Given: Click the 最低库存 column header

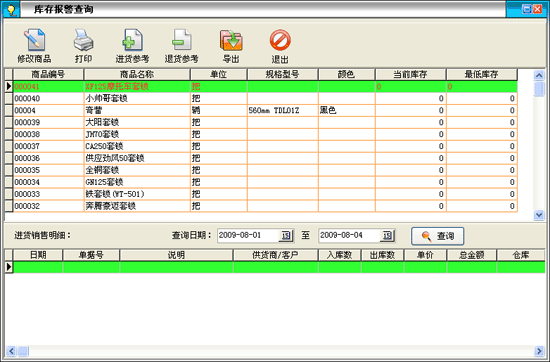Looking at the screenshot, I should [482, 74].
